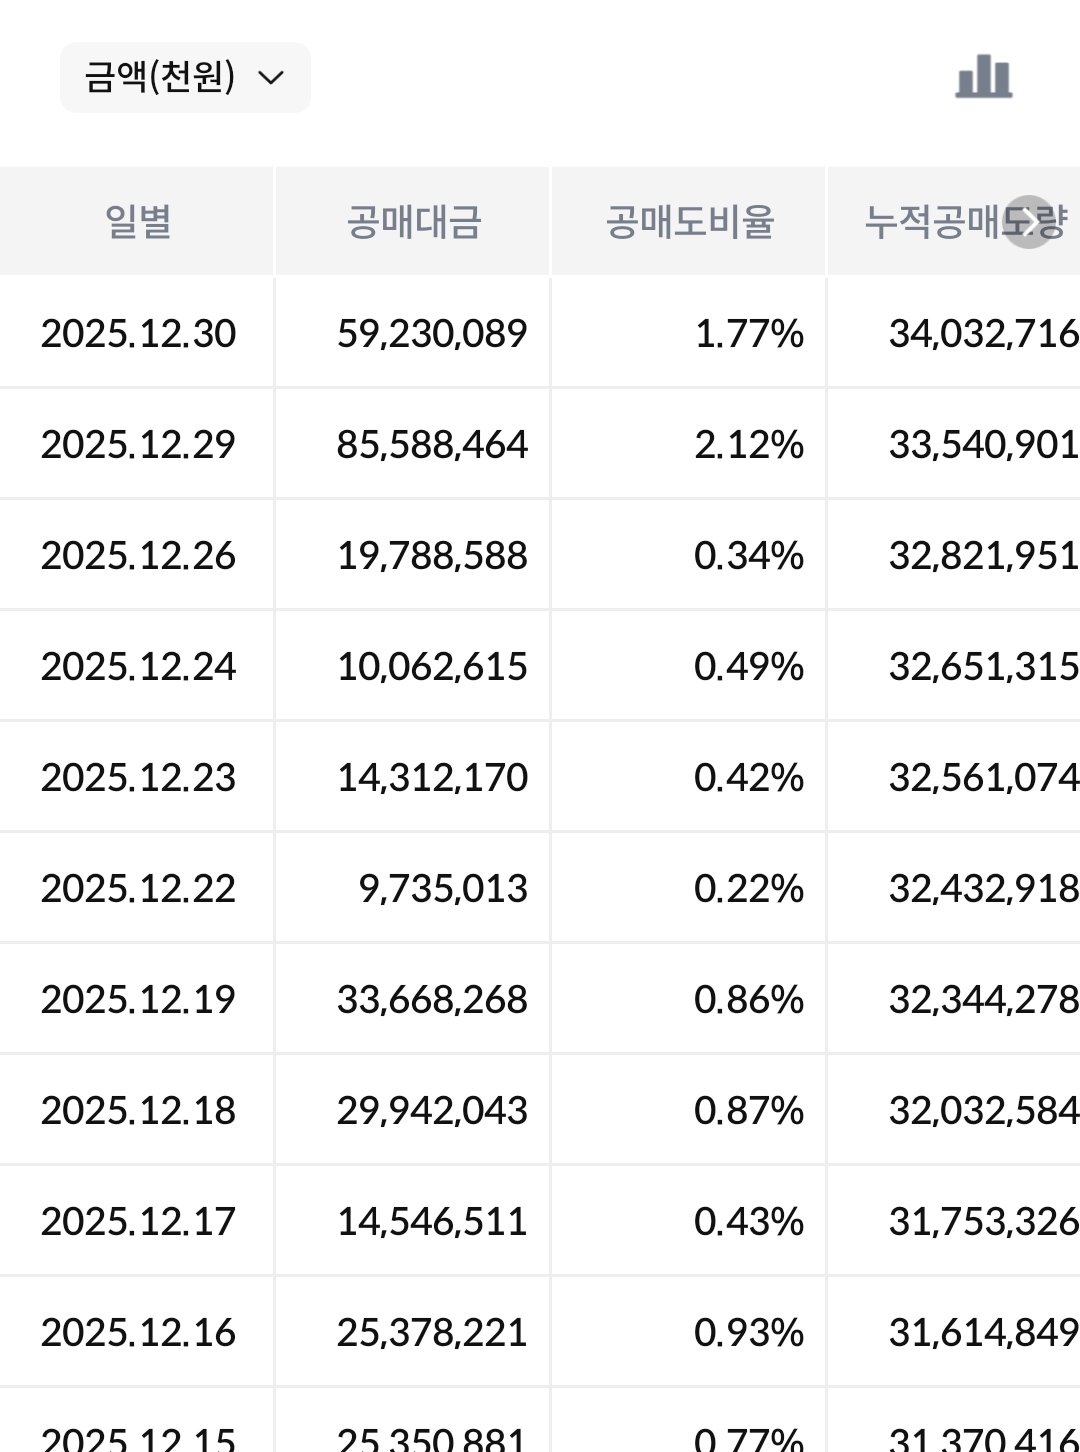Click the right arrow to show more columns
Viewport: 1080px width, 1452px height.
point(1028,221)
